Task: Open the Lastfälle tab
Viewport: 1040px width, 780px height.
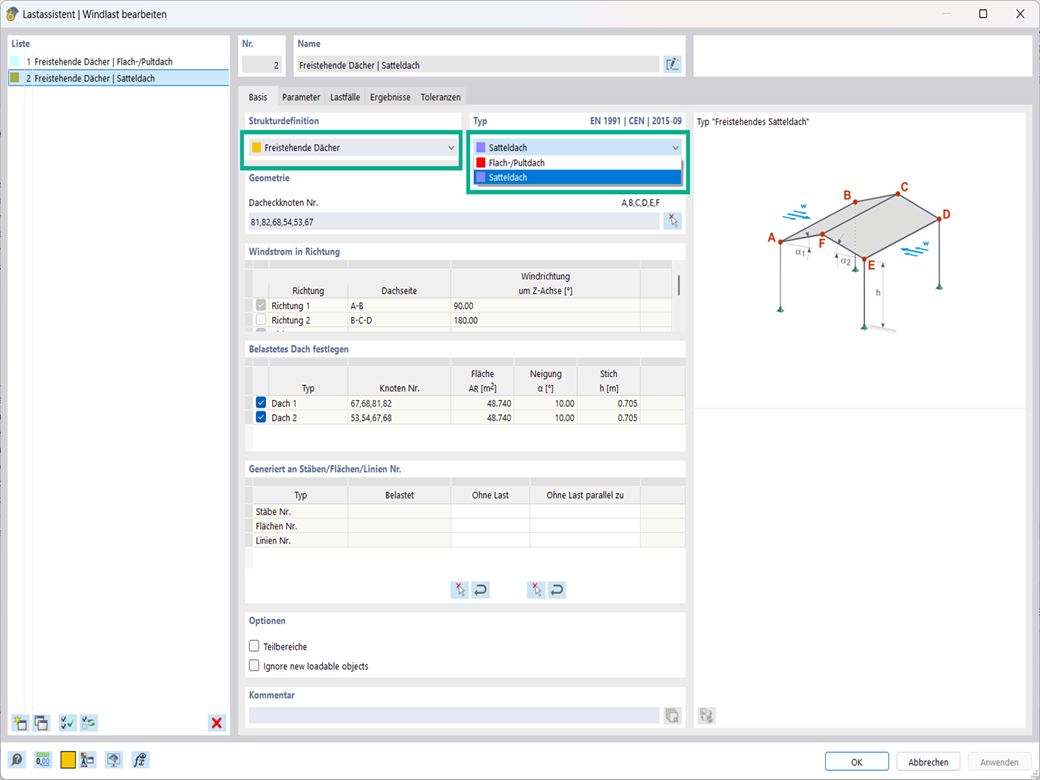Action: (345, 97)
